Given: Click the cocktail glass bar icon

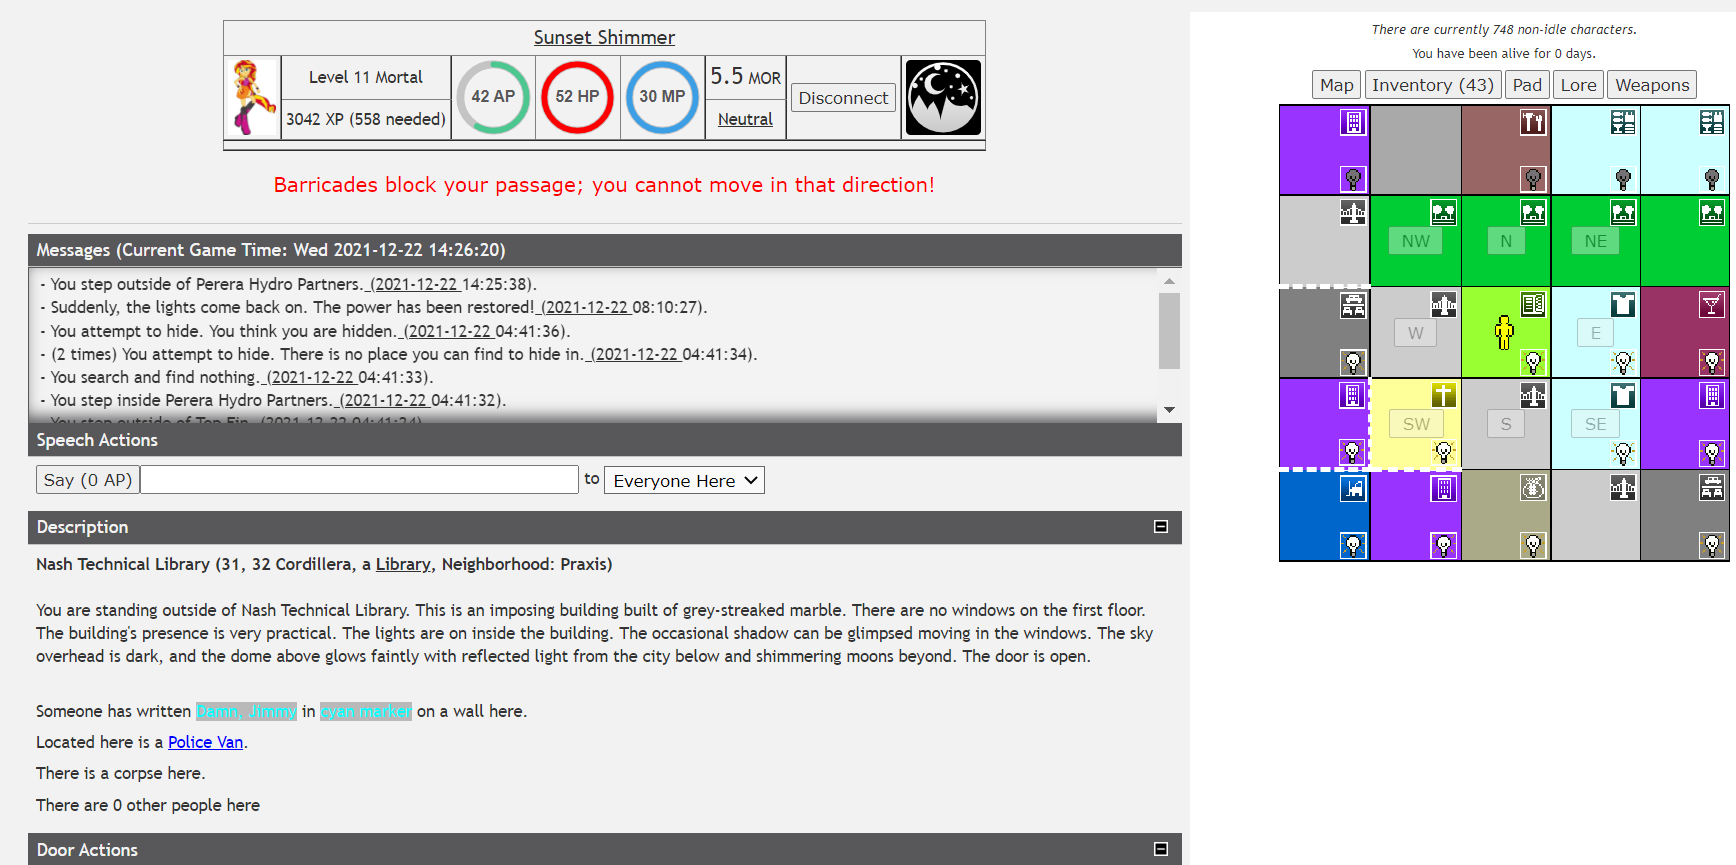Looking at the screenshot, I should [1711, 304].
